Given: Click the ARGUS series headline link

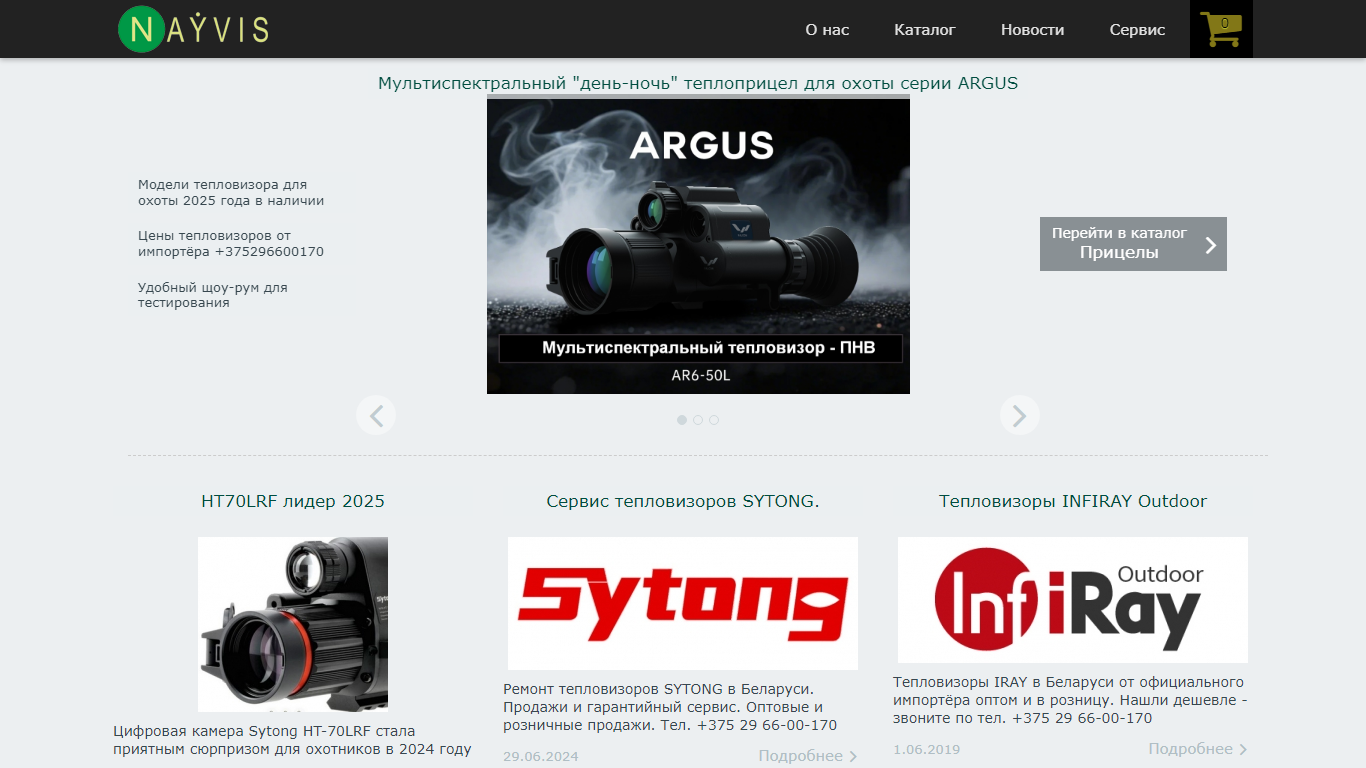Looking at the screenshot, I should 698,83.
